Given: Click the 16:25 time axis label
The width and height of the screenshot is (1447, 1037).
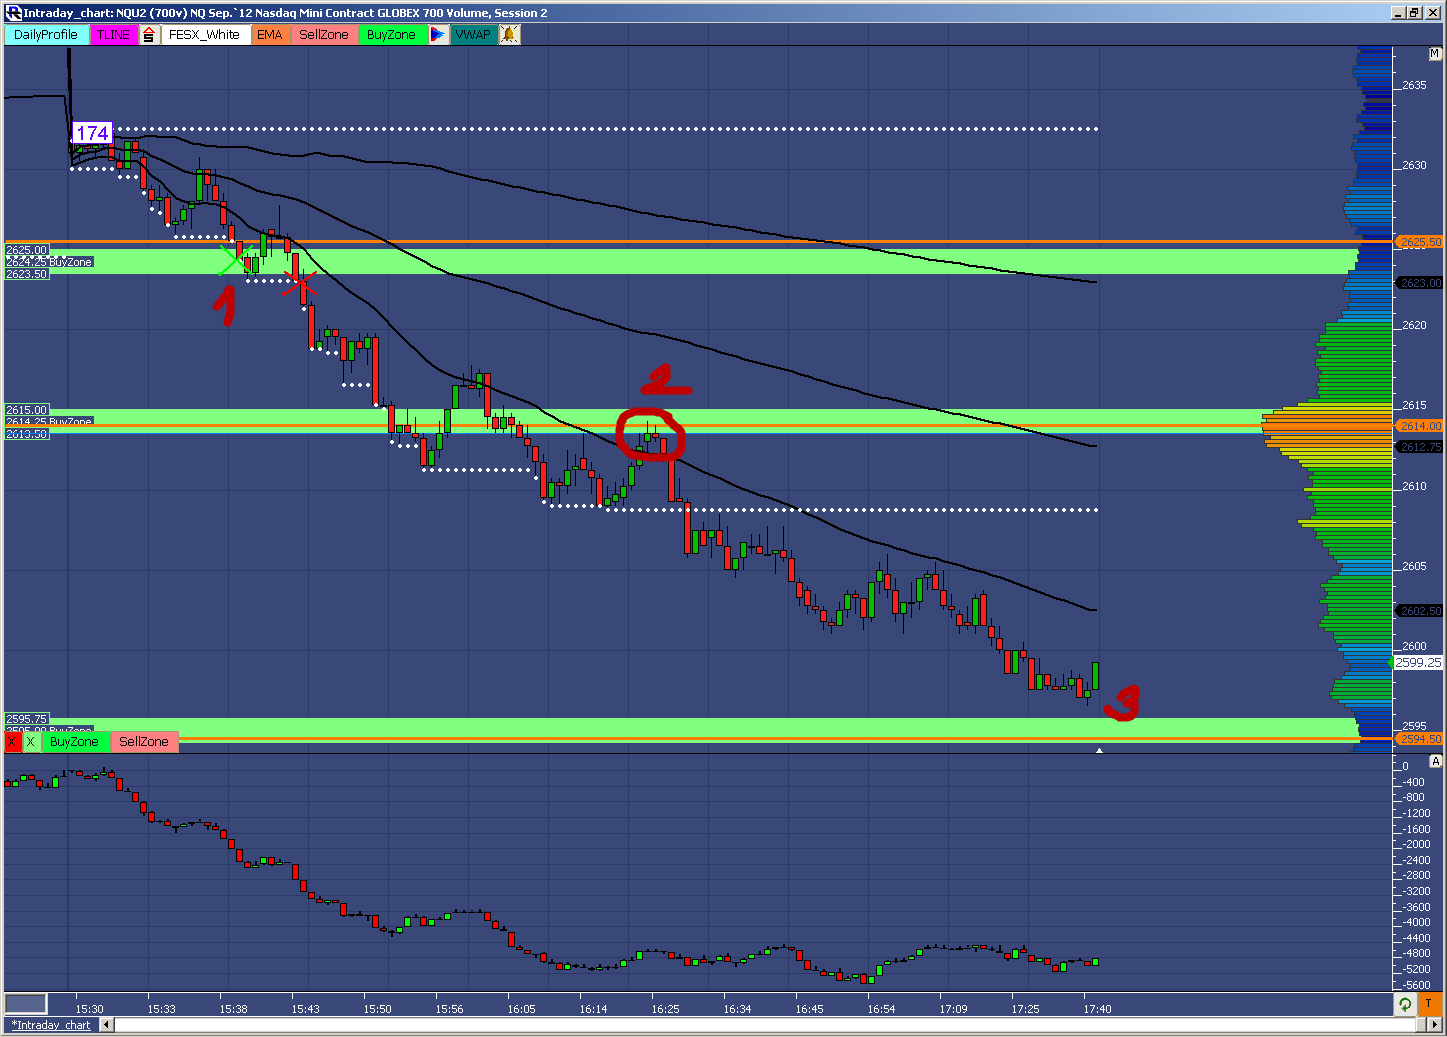Looking at the screenshot, I should pyautogui.click(x=665, y=1009).
